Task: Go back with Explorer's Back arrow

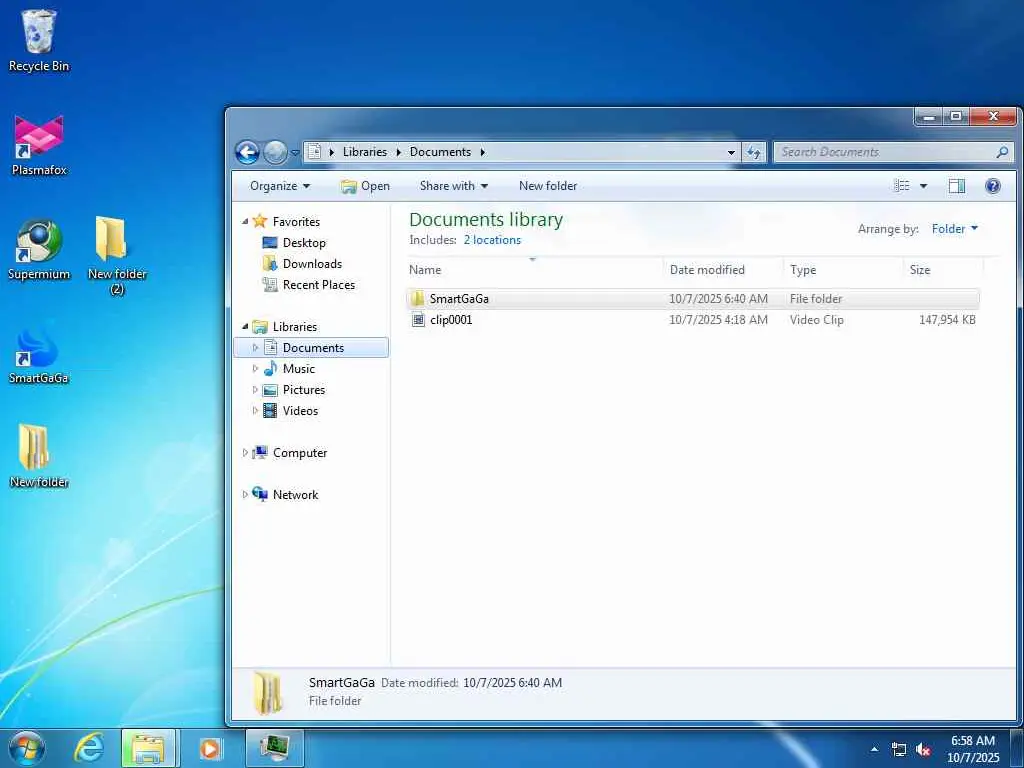Action: click(247, 152)
